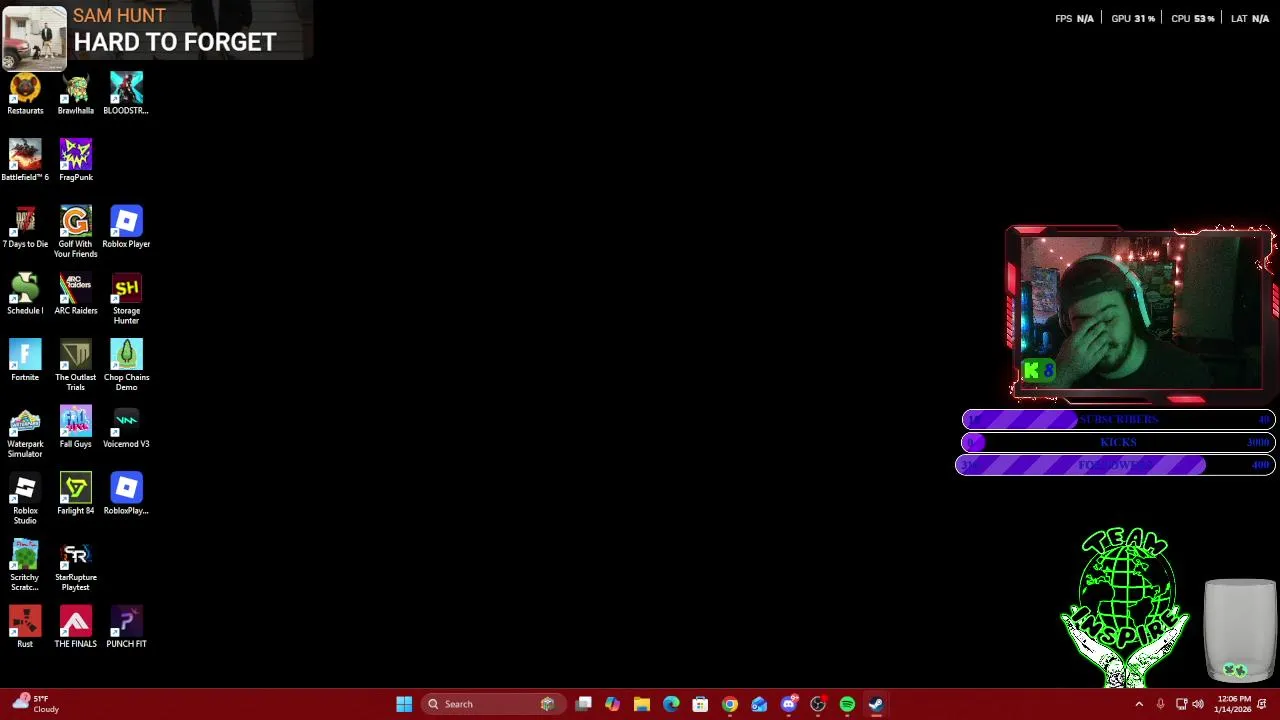The height and width of the screenshot is (720, 1280).
Task: Select the Schedule I game icon
Action: [25, 295]
